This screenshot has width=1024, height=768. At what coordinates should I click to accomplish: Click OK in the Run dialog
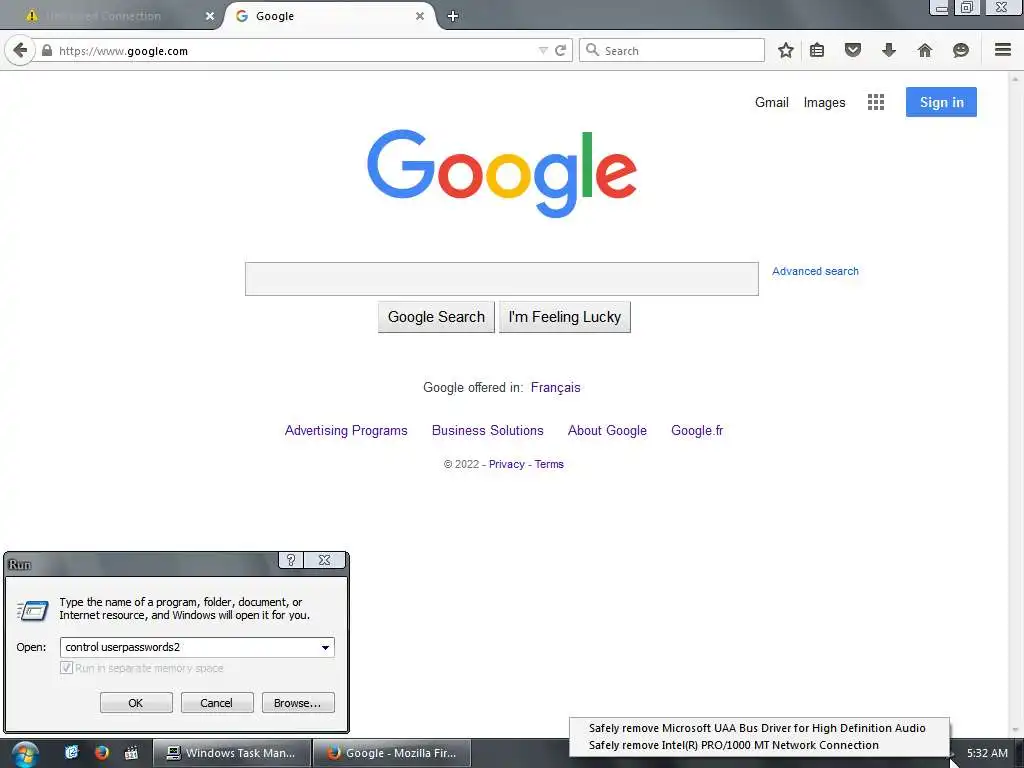click(136, 703)
